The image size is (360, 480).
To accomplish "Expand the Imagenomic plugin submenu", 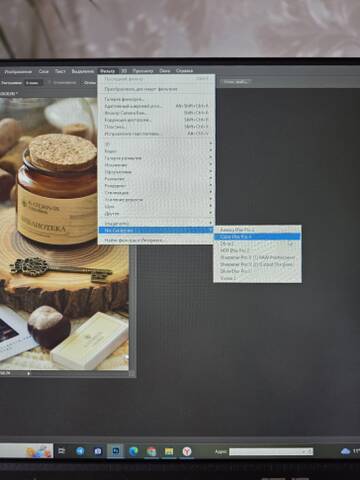I will click(x=156, y=223).
